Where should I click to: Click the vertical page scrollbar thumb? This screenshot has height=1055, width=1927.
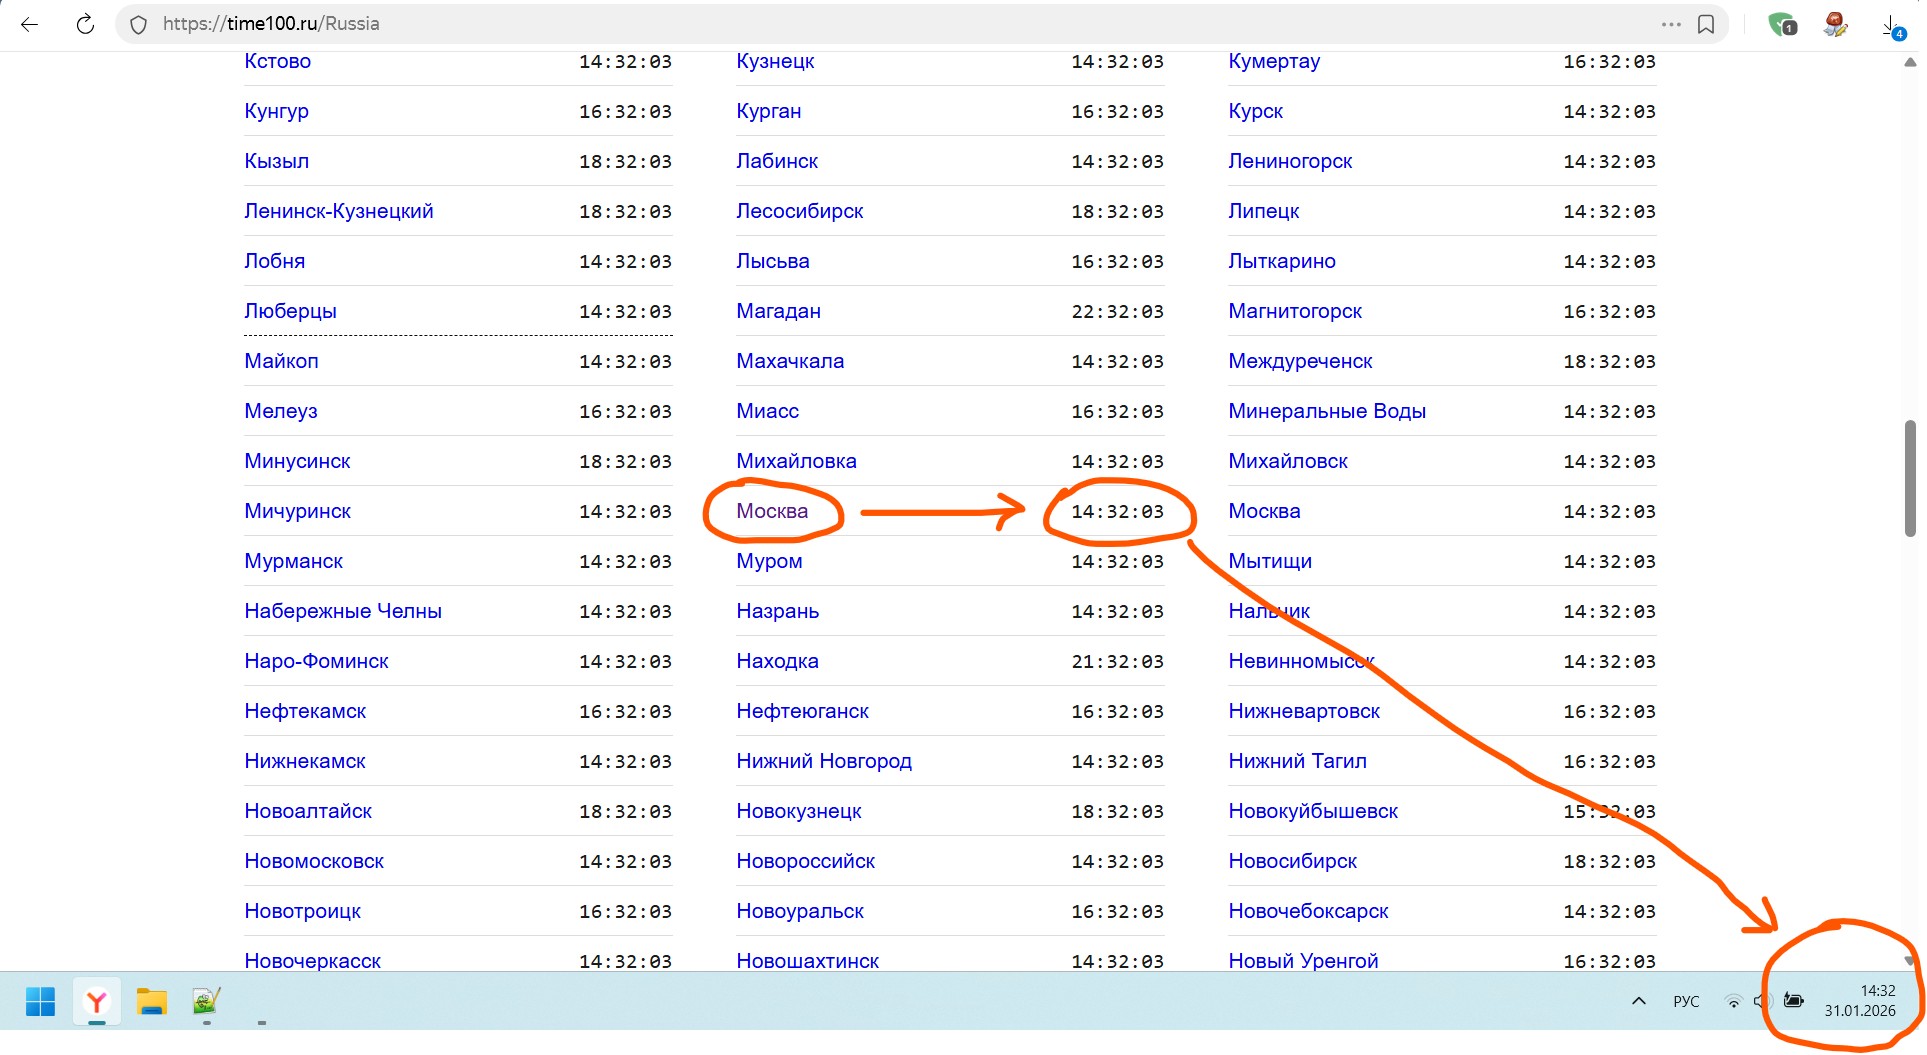point(1910,478)
